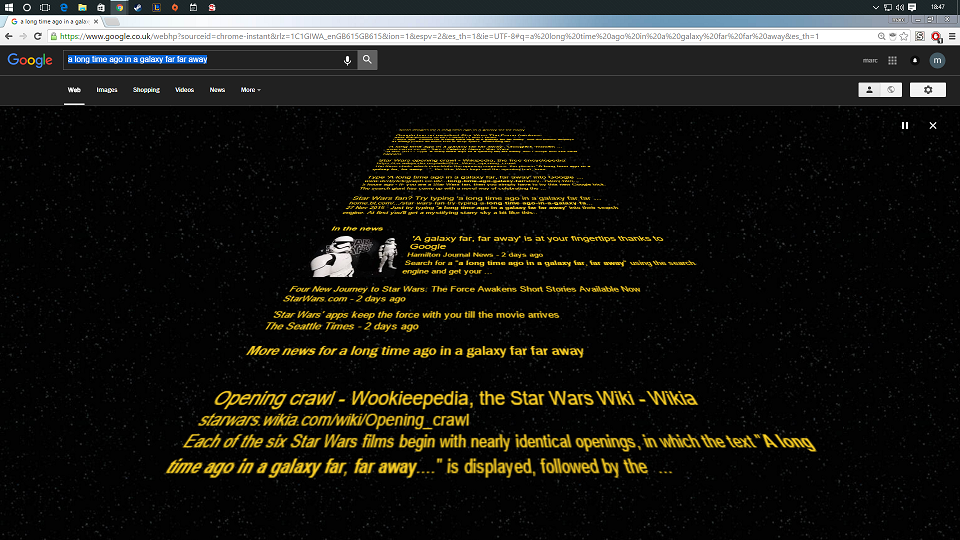Open the red O extension with badge
Viewport: 960px width, 540px height.
[x=936, y=37]
